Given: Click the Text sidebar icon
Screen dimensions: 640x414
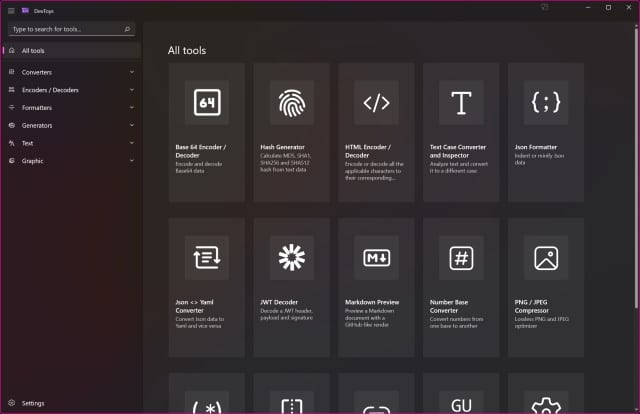Looking at the screenshot, I should [x=12, y=143].
